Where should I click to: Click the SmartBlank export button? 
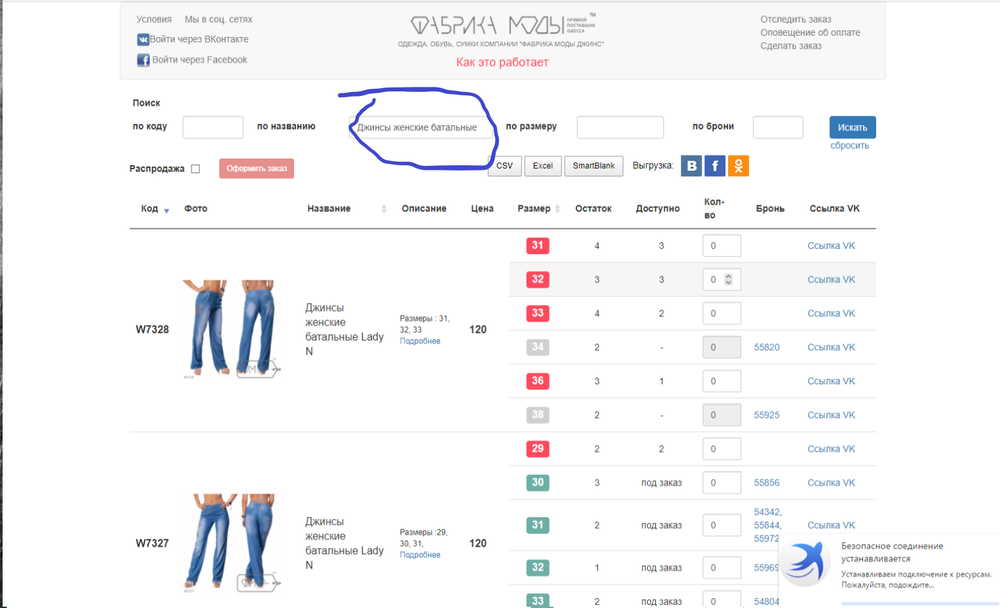(x=594, y=166)
